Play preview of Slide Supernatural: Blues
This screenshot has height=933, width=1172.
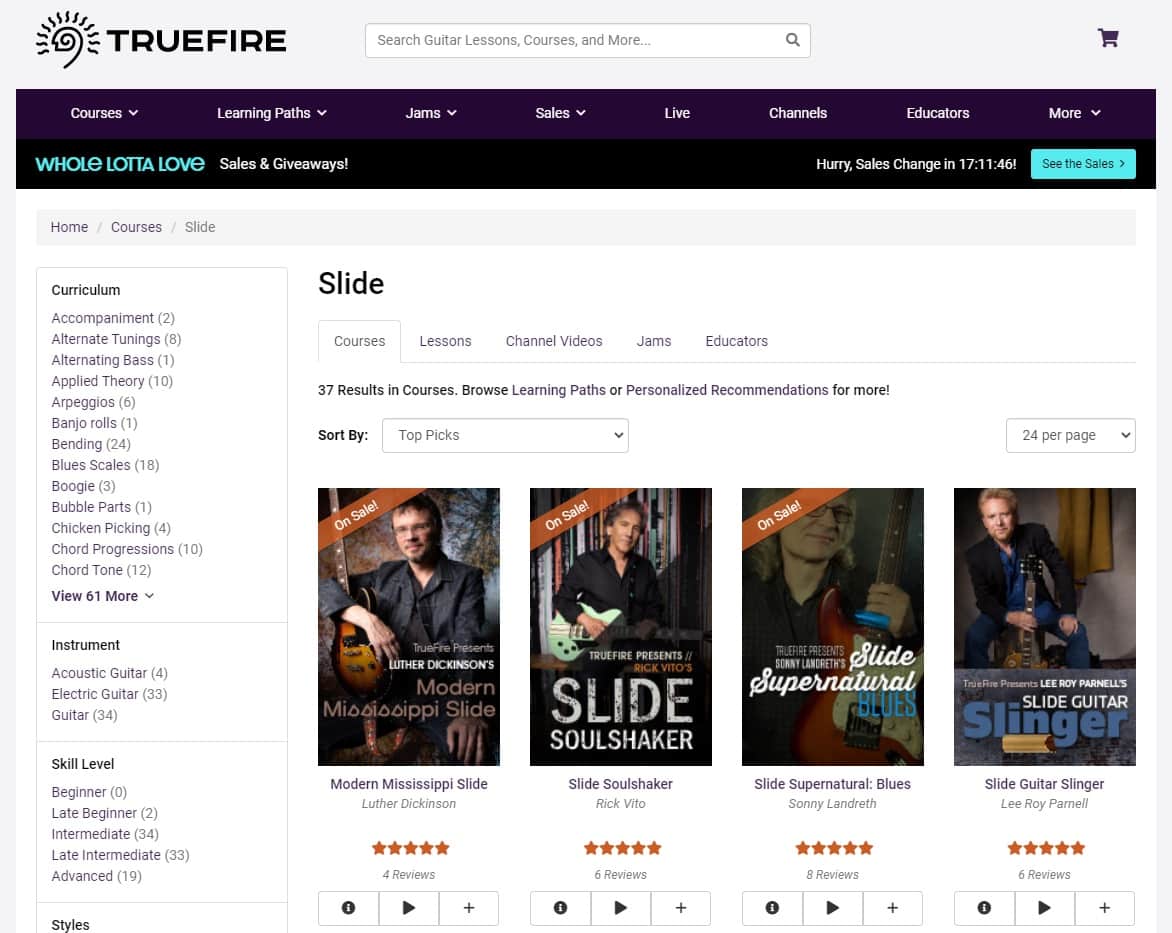pyautogui.click(x=833, y=908)
